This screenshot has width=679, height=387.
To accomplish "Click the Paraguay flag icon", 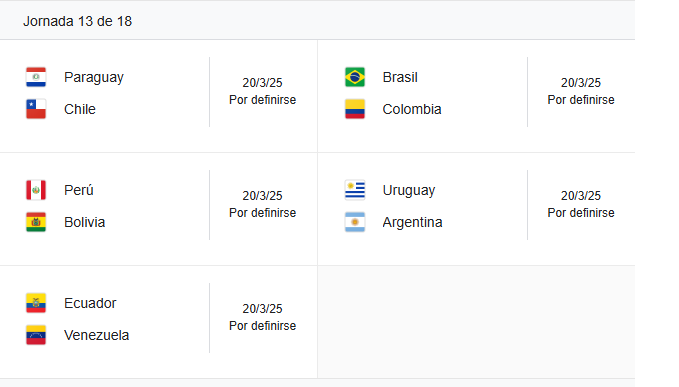I will [x=36, y=77].
